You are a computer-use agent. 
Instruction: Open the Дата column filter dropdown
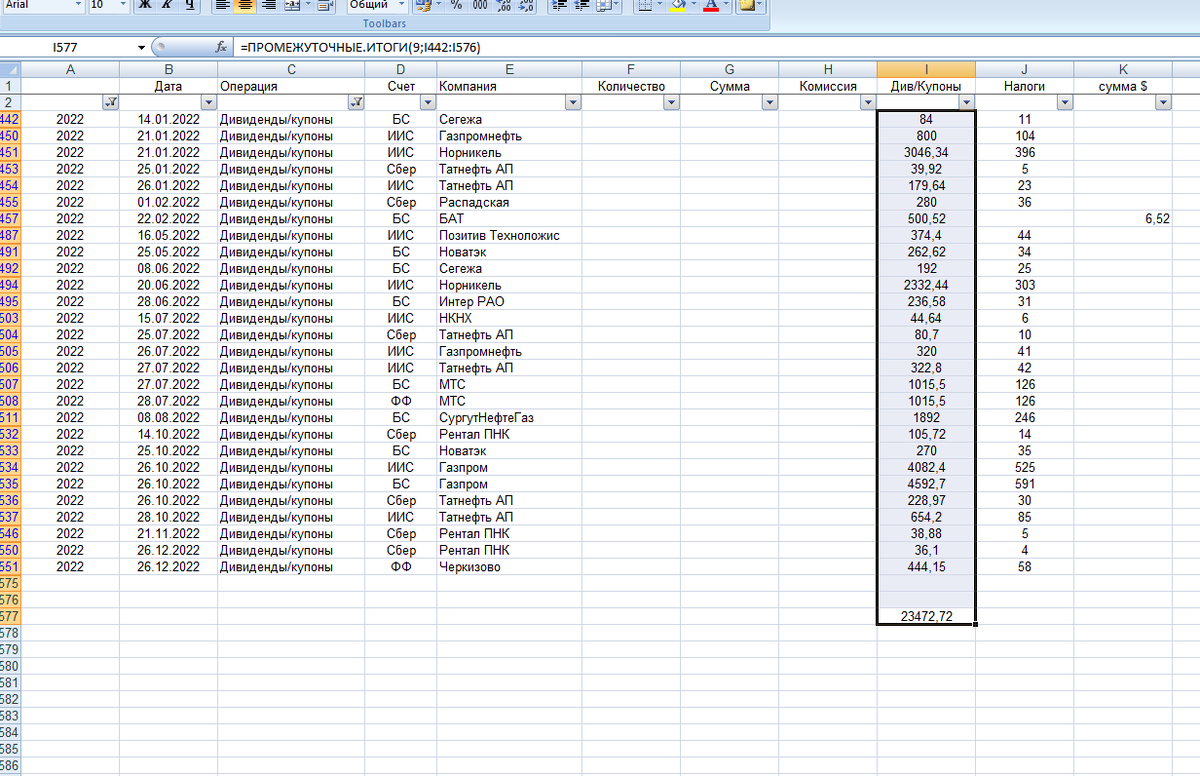point(208,102)
